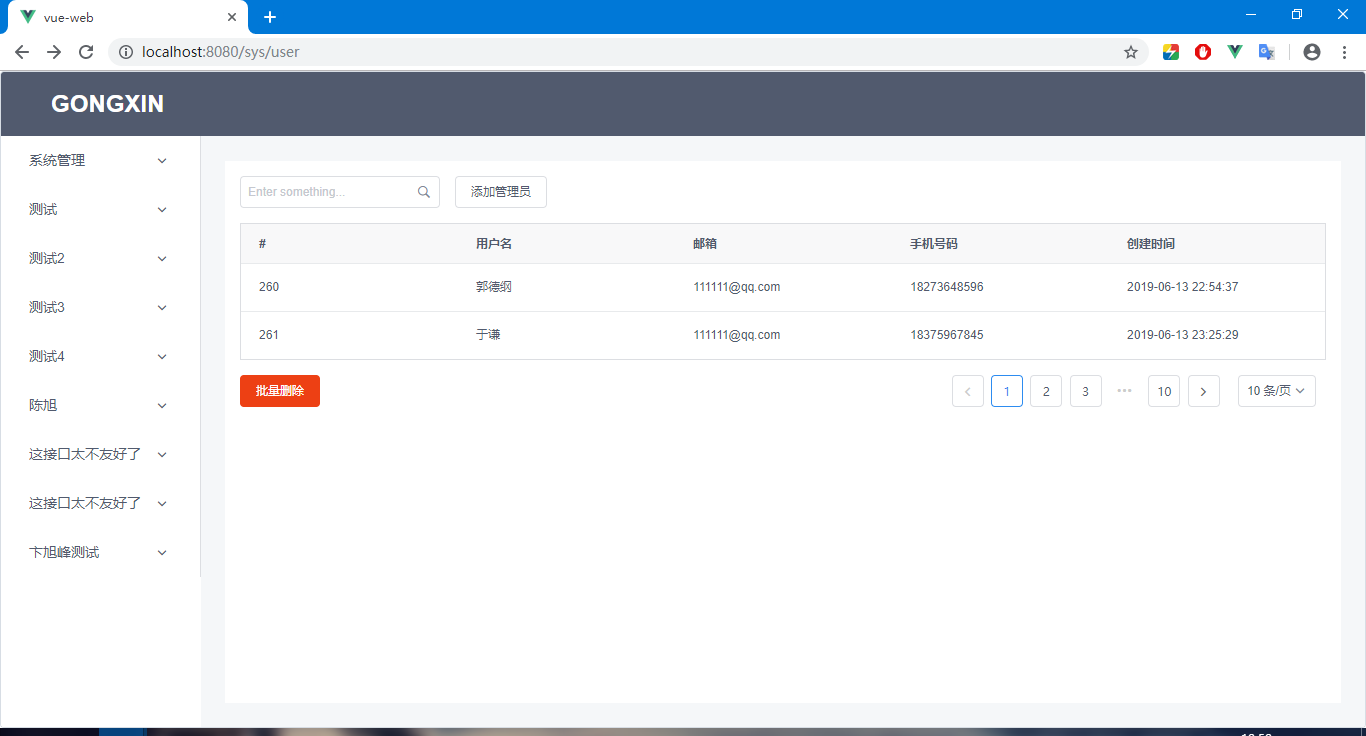Jump ahead via pagination ellipsis
1366x736 pixels.
click(x=1124, y=391)
